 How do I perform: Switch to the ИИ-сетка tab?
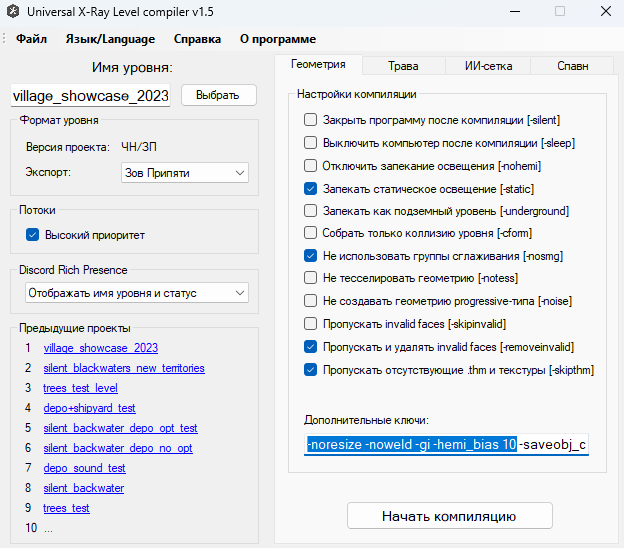click(x=488, y=66)
